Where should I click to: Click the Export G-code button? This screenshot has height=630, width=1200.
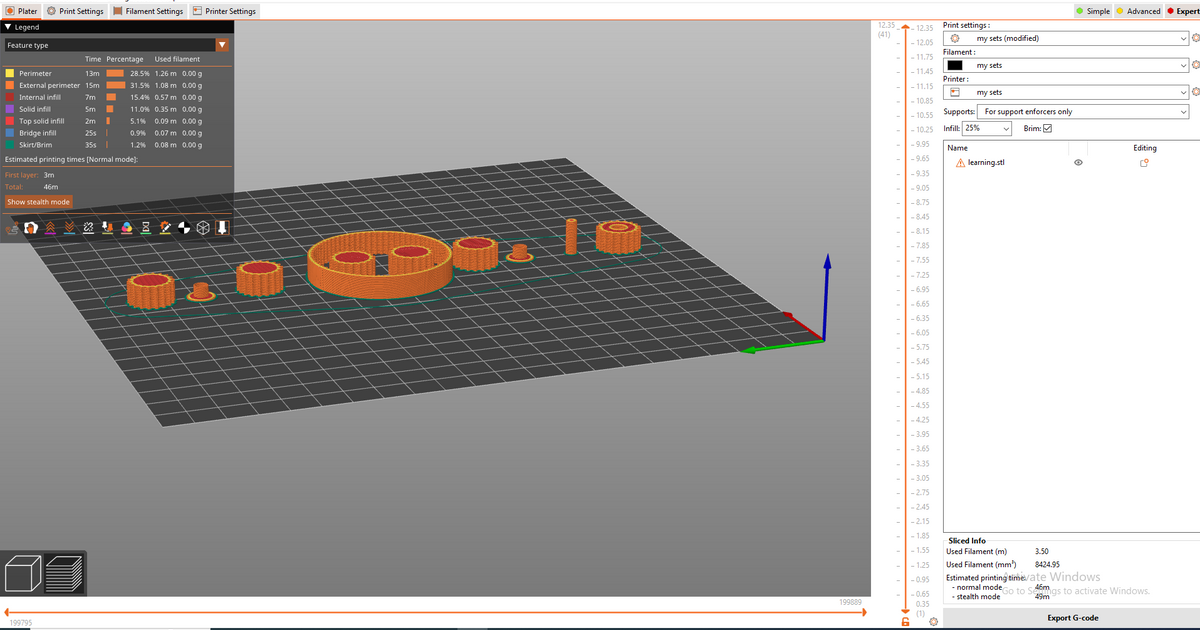(1072, 618)
